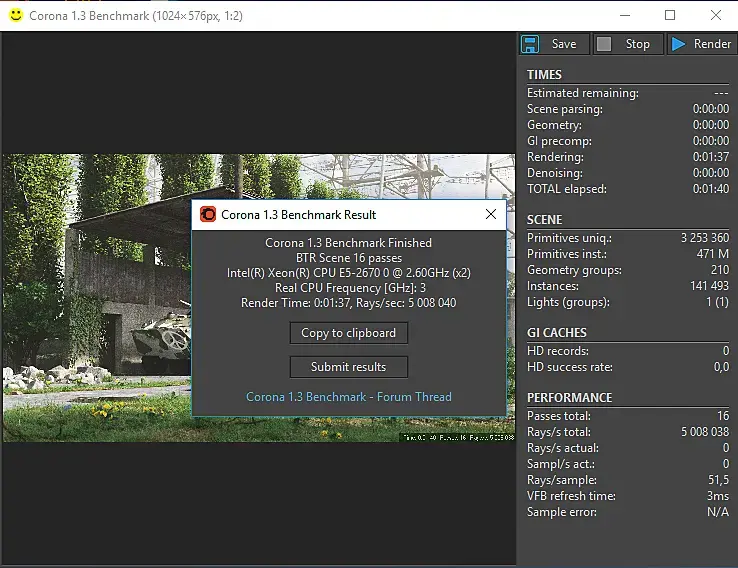Image resolution: width=738 pixels, height=568 pixels.
Task: Click the 'GI precomp:' row label
Action: 559,141
